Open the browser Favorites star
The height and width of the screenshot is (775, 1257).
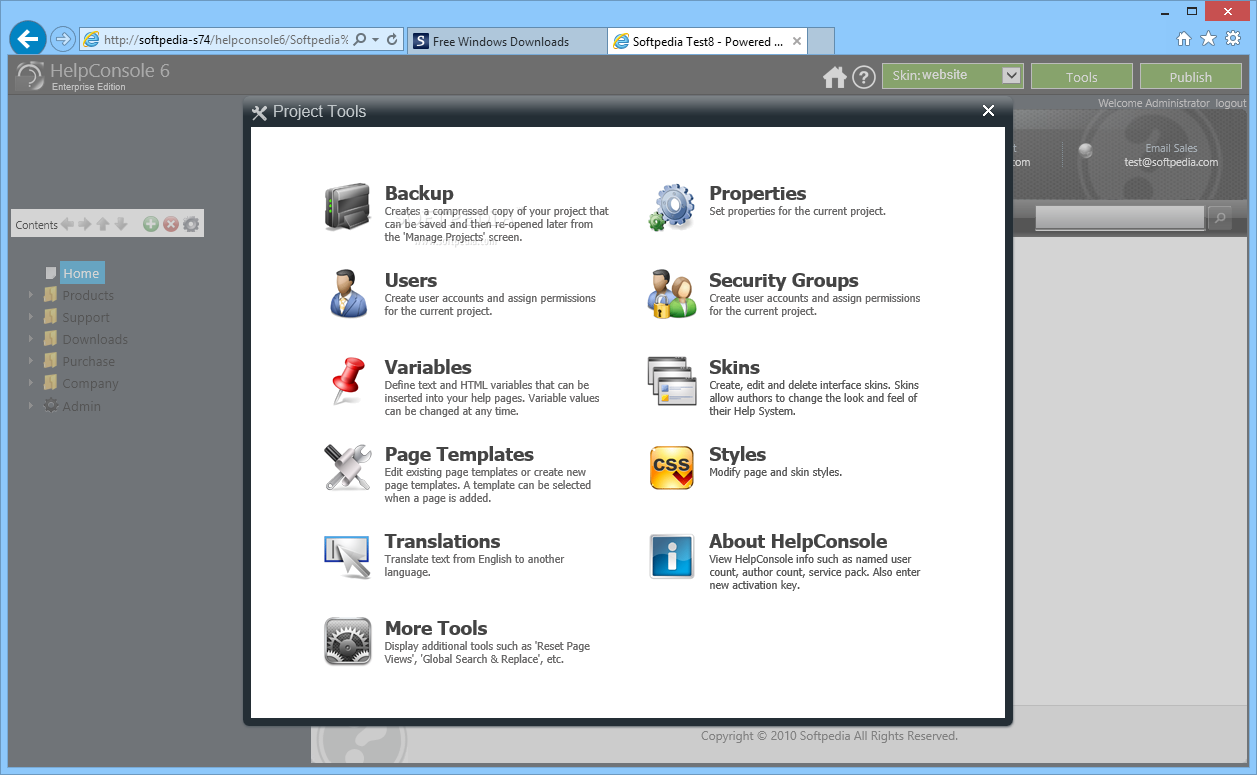[x=1208, y=38]
